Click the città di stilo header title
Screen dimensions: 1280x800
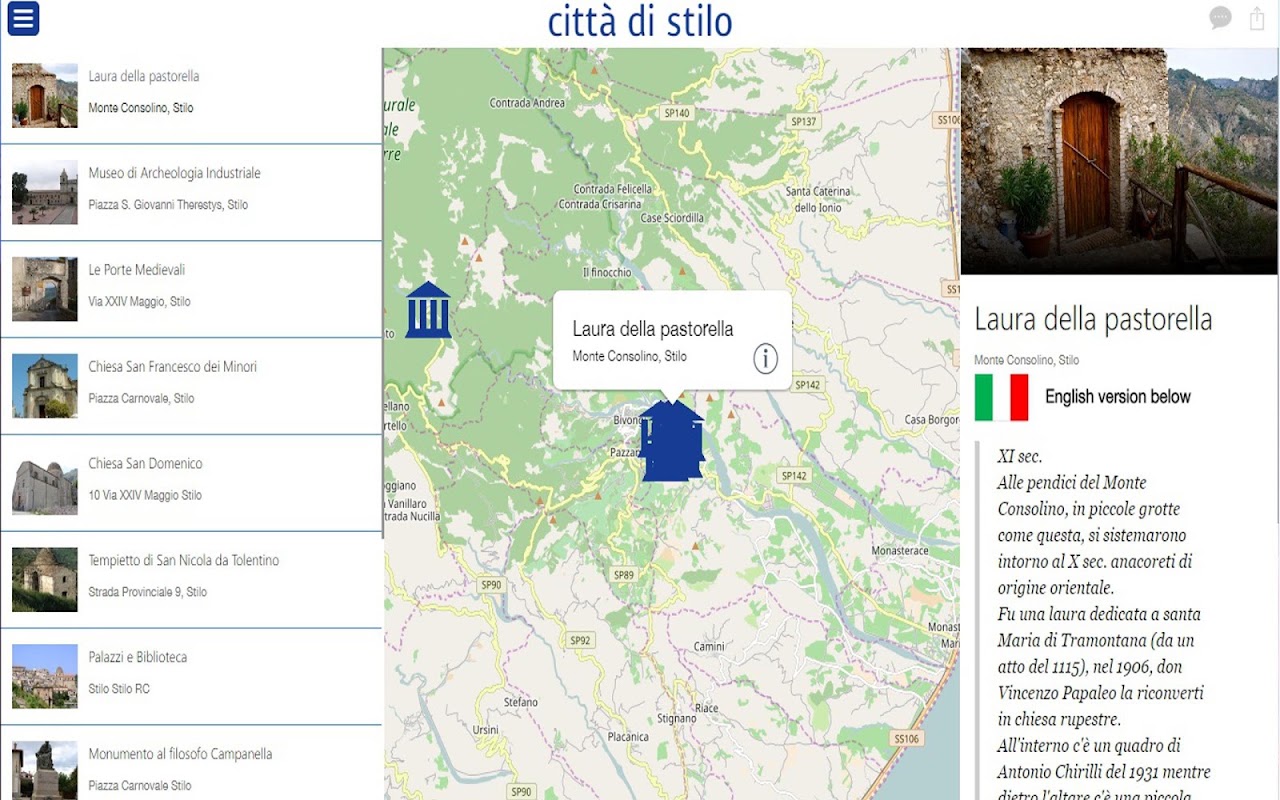pyautogui.click(x=640, y=21)
